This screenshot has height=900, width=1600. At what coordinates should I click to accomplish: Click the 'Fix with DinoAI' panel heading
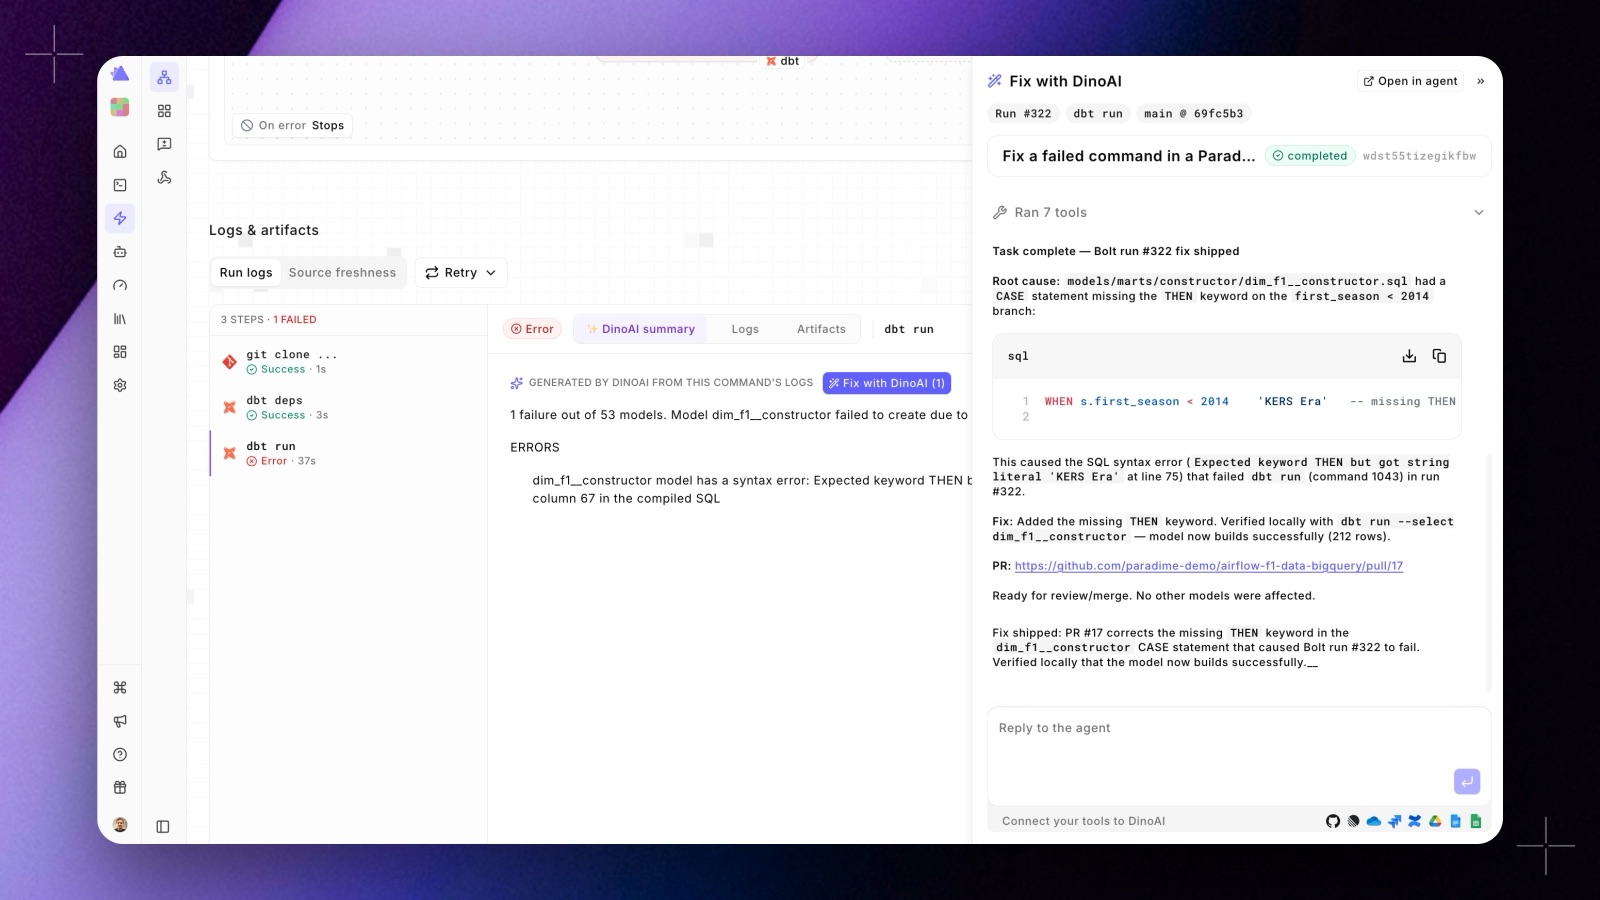point(1065,81)
